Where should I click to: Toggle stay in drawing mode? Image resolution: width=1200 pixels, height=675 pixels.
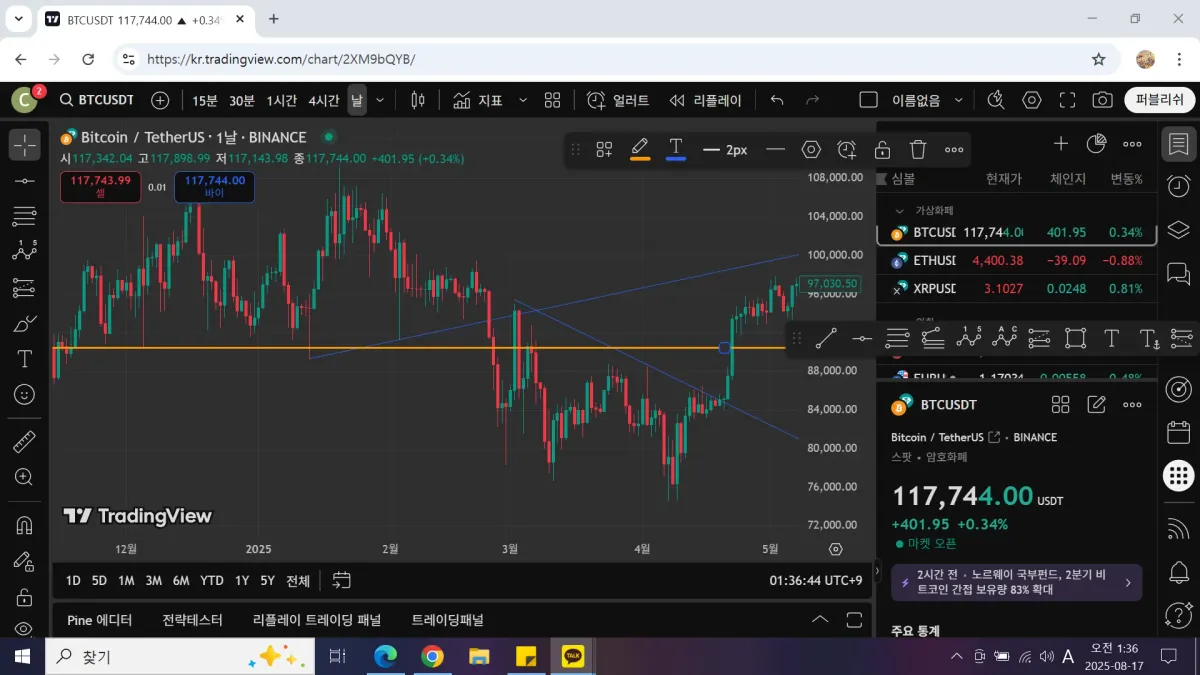click(x=25, y=561)
